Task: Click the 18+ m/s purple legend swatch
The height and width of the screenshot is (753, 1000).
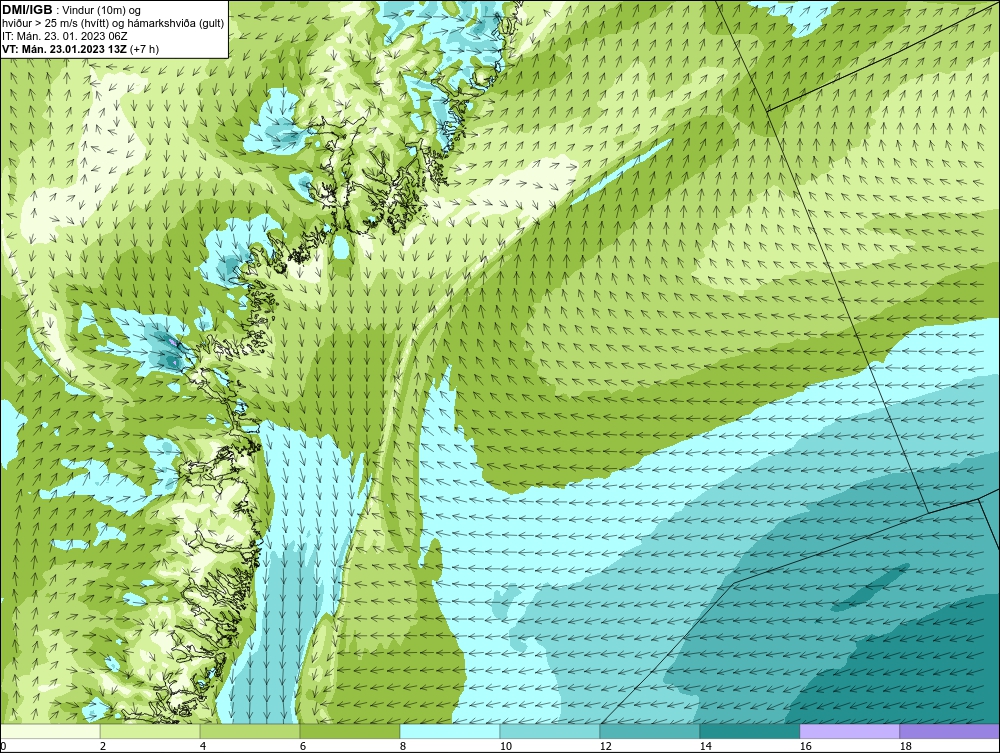Action: (950, 731)
